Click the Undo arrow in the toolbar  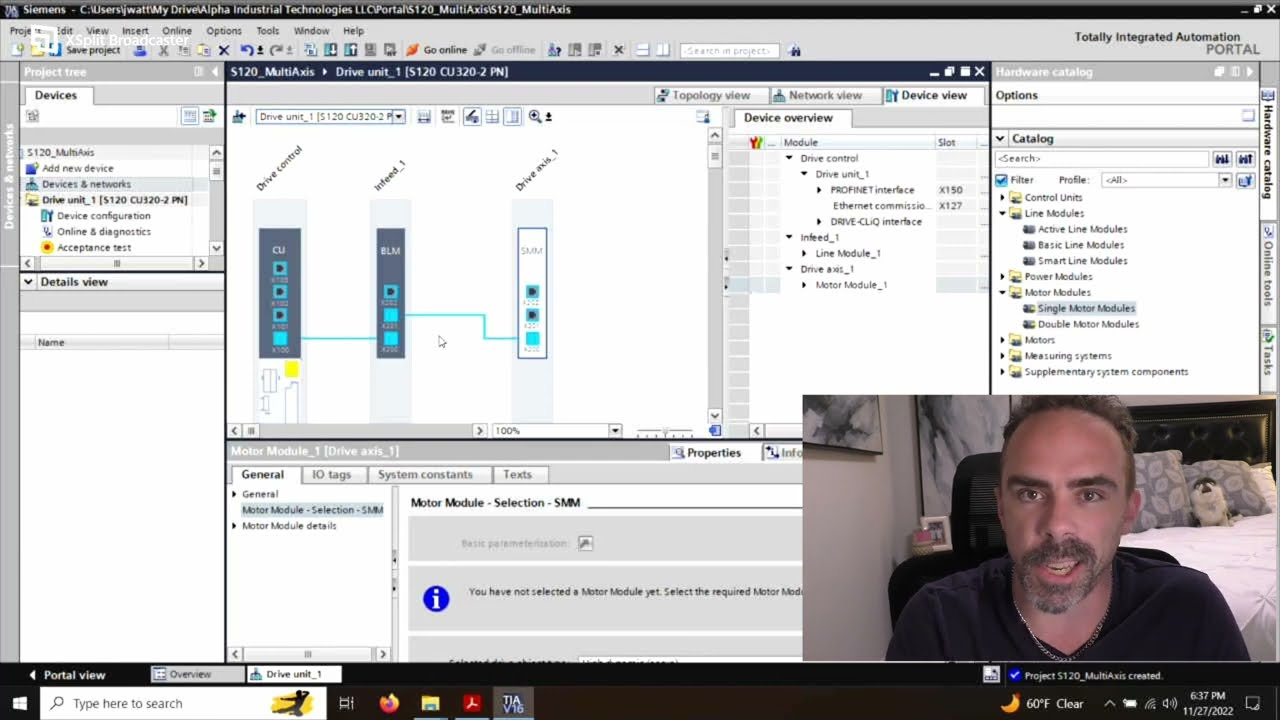247,50
